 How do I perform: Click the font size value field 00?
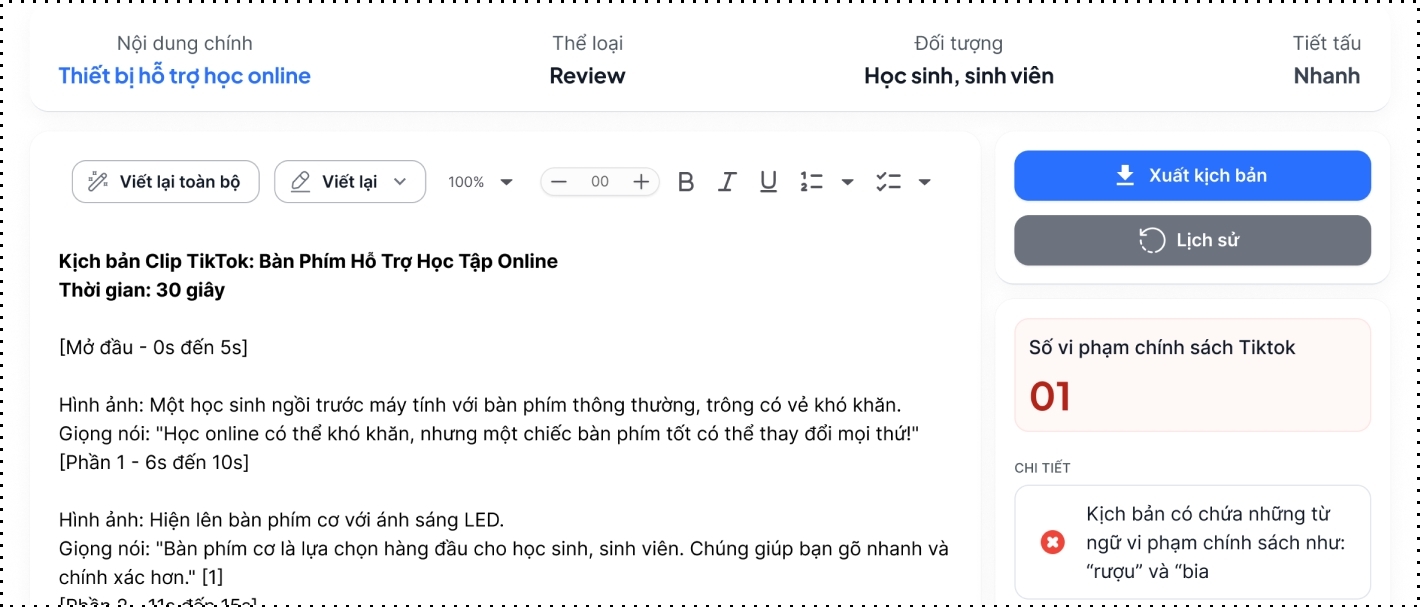[x=600, y=182]
